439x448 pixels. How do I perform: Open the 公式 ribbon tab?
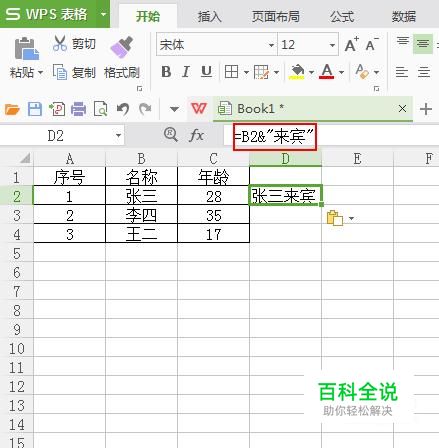tap(342, 16)
